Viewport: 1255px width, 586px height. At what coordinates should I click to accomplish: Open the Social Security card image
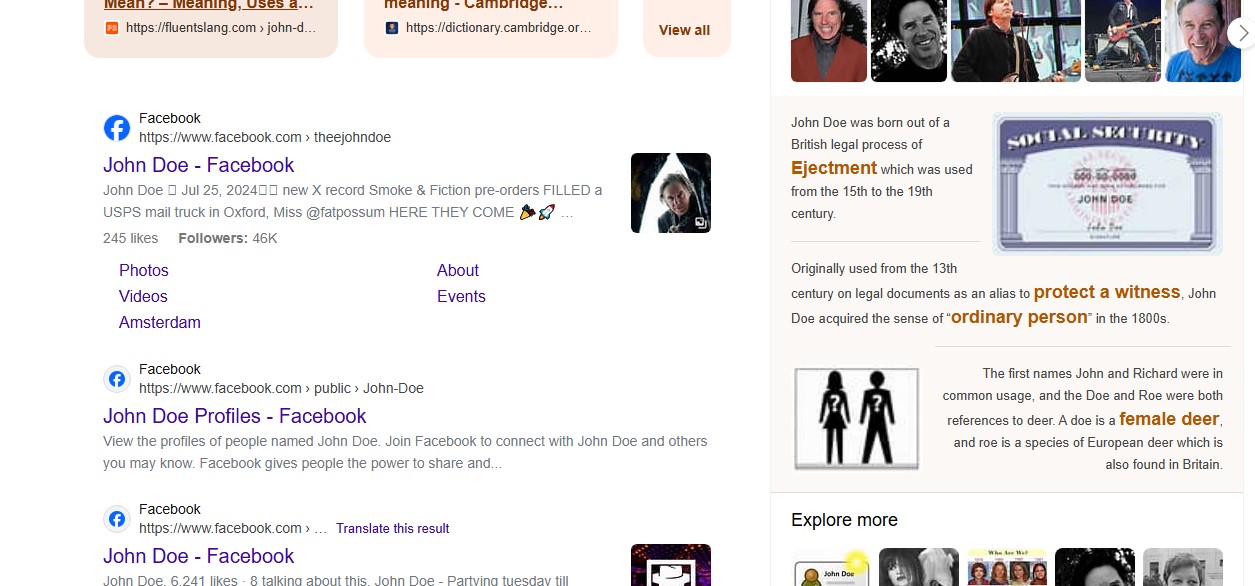click(1108, 184)
